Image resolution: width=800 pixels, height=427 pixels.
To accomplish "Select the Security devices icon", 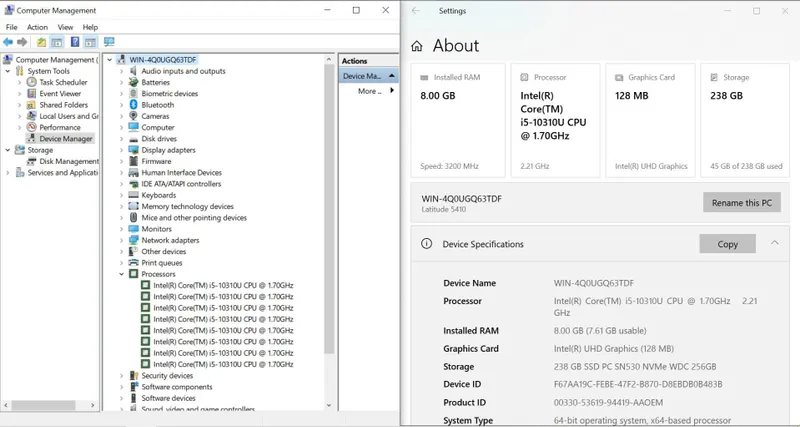I will pos(133,375).
